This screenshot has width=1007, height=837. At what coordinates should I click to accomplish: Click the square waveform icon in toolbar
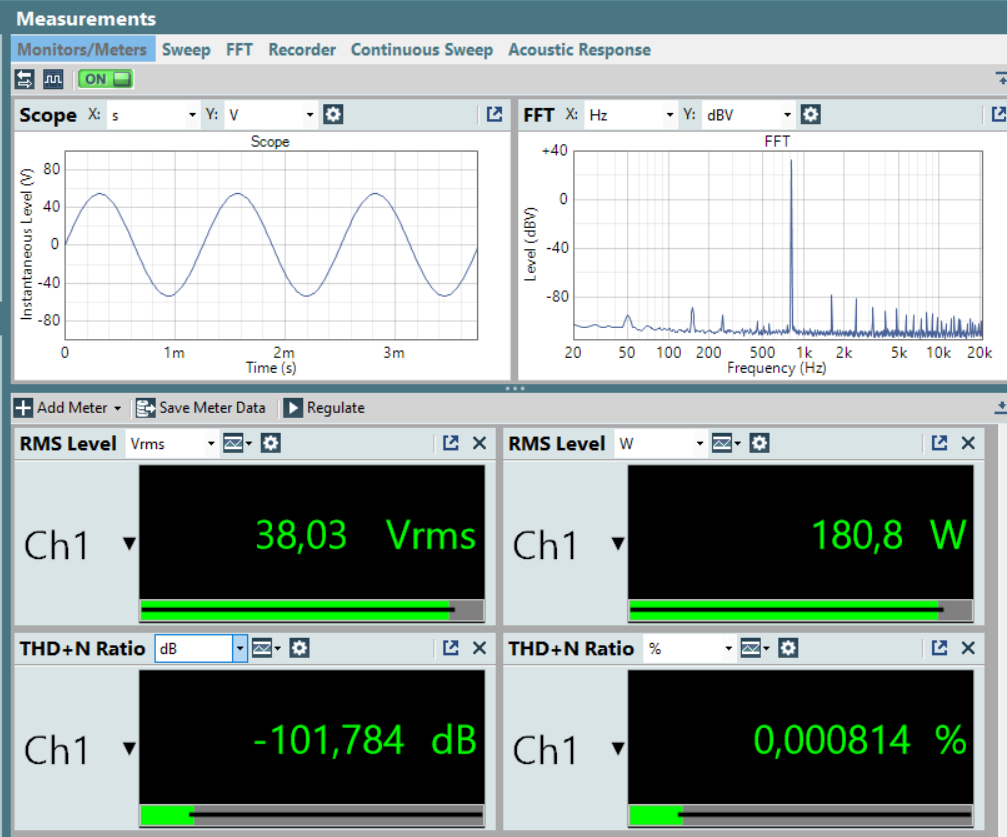[x=53, y=80]
